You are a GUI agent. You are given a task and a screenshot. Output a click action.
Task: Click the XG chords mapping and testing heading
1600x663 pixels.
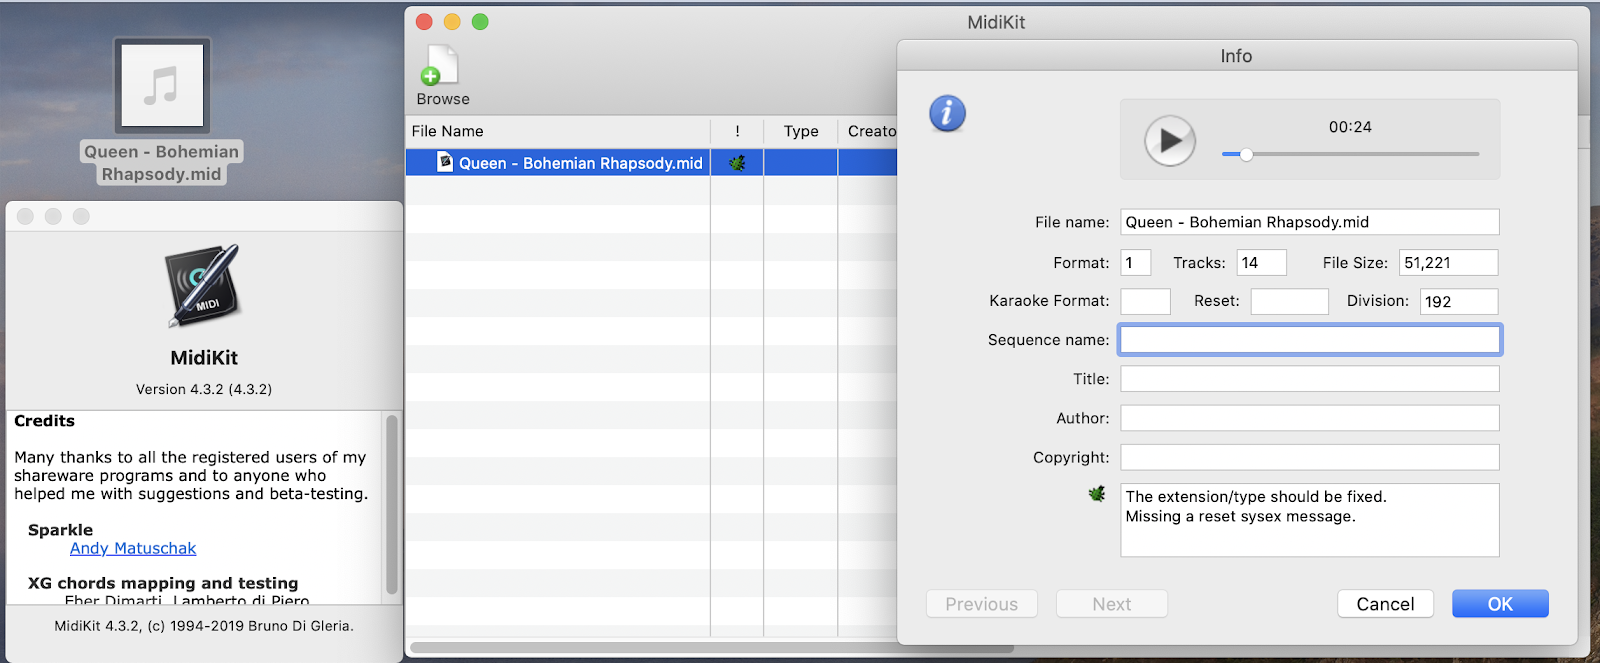click(163, 583)
